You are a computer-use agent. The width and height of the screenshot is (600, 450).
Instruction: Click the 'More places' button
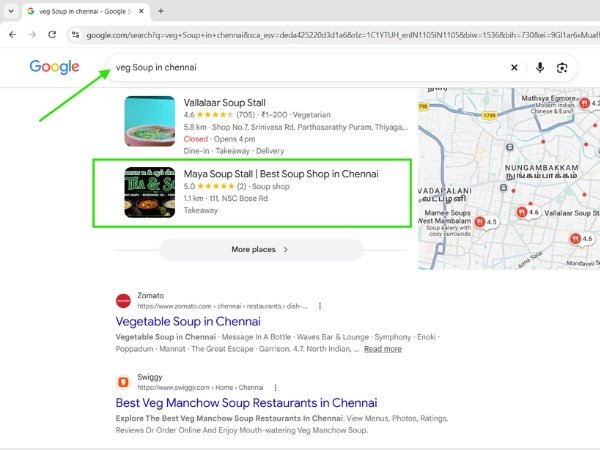coord(261,249)
